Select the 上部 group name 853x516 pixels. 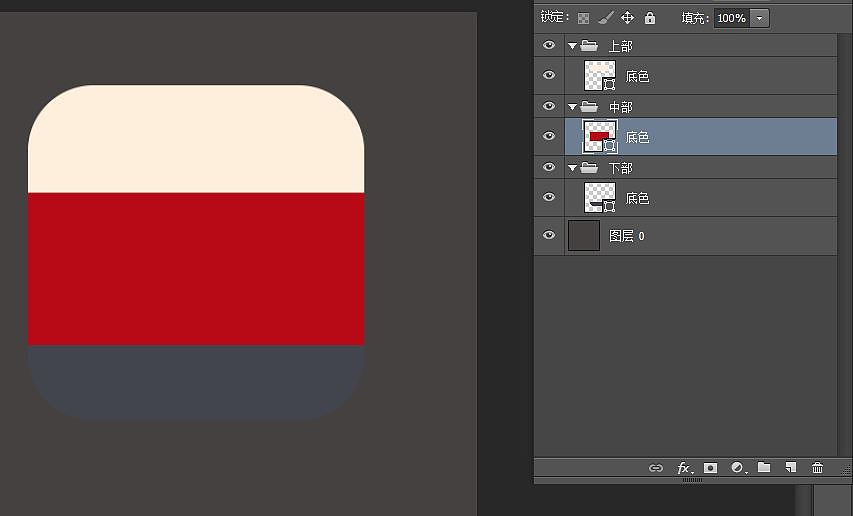click(x=621, y=46)
